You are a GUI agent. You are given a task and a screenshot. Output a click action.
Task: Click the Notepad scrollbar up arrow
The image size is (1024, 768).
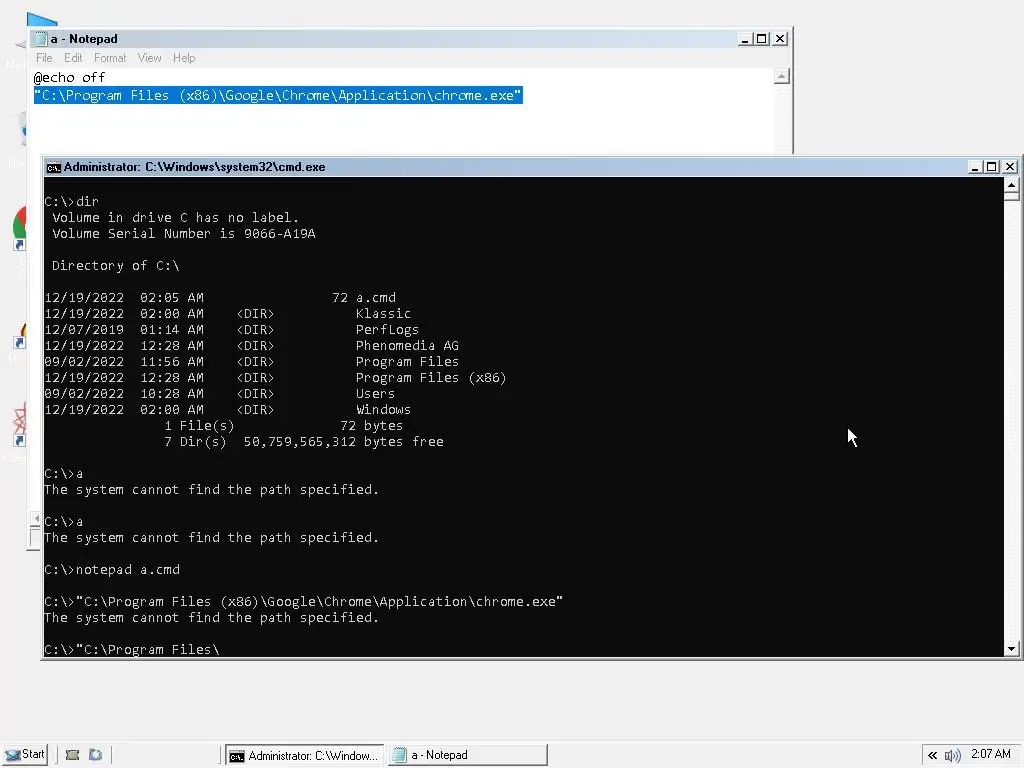point(782,76)
